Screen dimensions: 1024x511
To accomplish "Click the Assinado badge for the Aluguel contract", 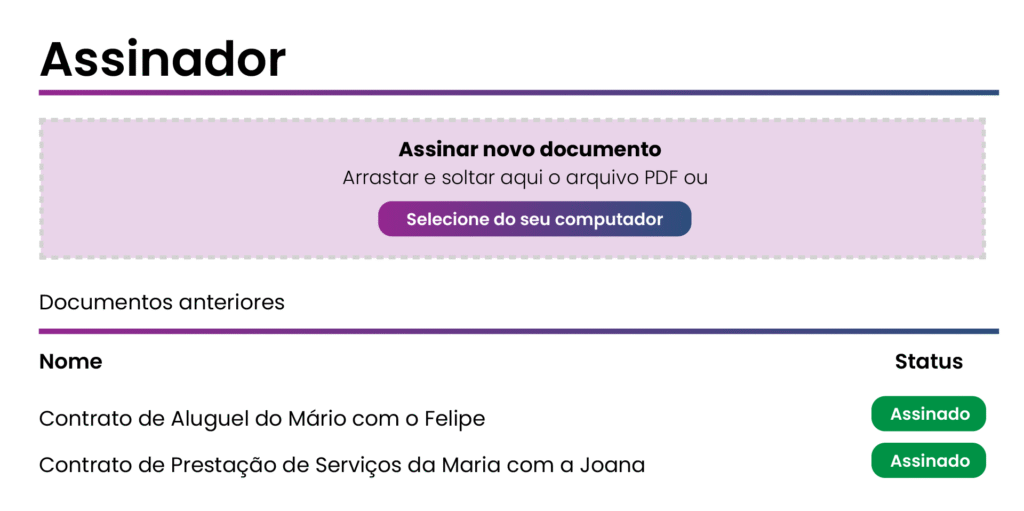I will click(929, 414).
